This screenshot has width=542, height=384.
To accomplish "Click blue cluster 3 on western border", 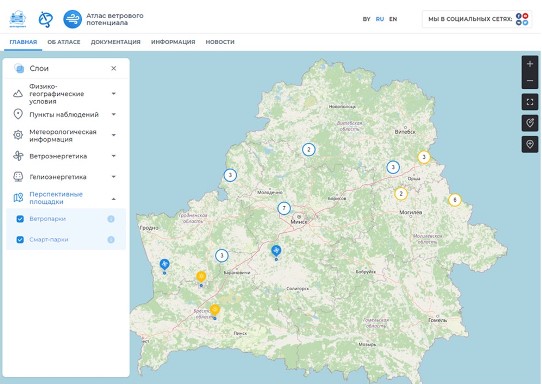I will tap(230, 175).
